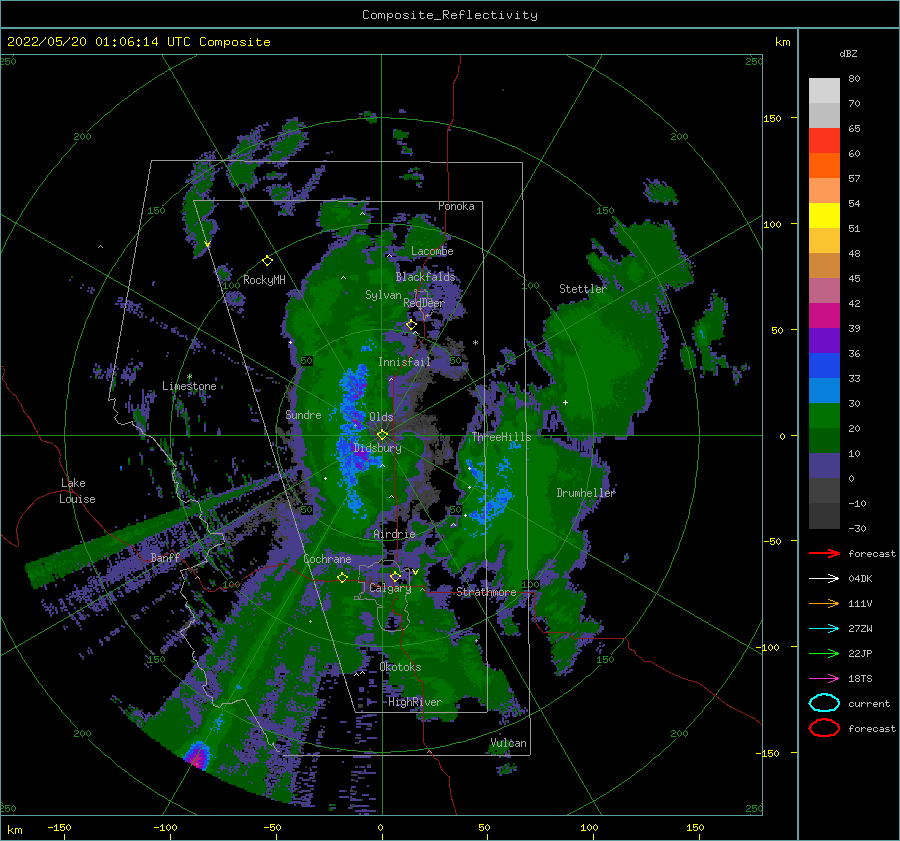This screenshot has height=841, width=900.
Task: Click the yellow diamond marker below RedDeer
Action: [x=411, y=325]
